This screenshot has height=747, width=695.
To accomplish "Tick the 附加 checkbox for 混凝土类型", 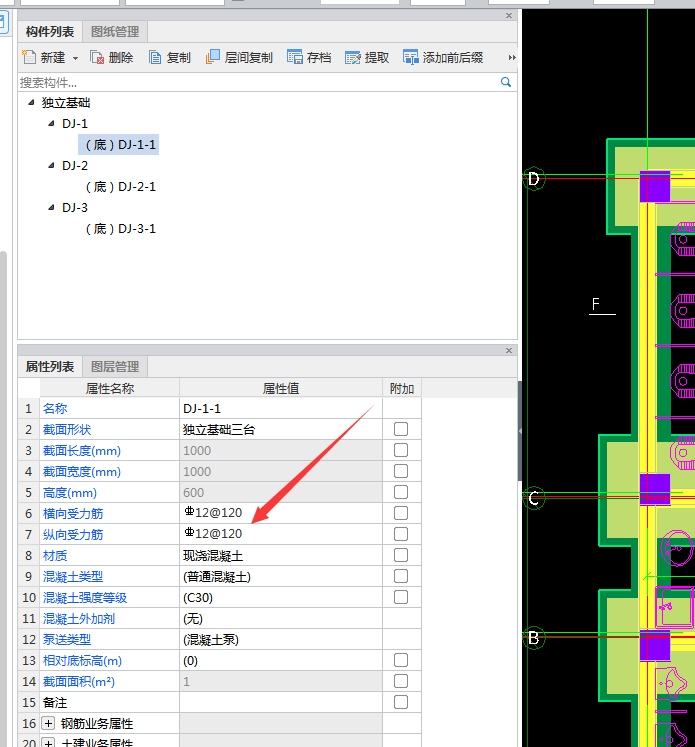I will 401,576.
